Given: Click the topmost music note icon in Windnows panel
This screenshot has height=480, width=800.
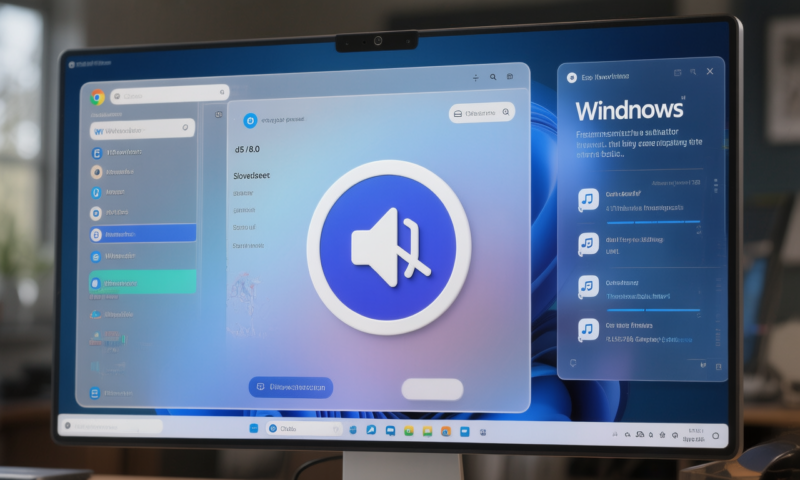Looking at the screenshot, I should click(x=588, y=199).
